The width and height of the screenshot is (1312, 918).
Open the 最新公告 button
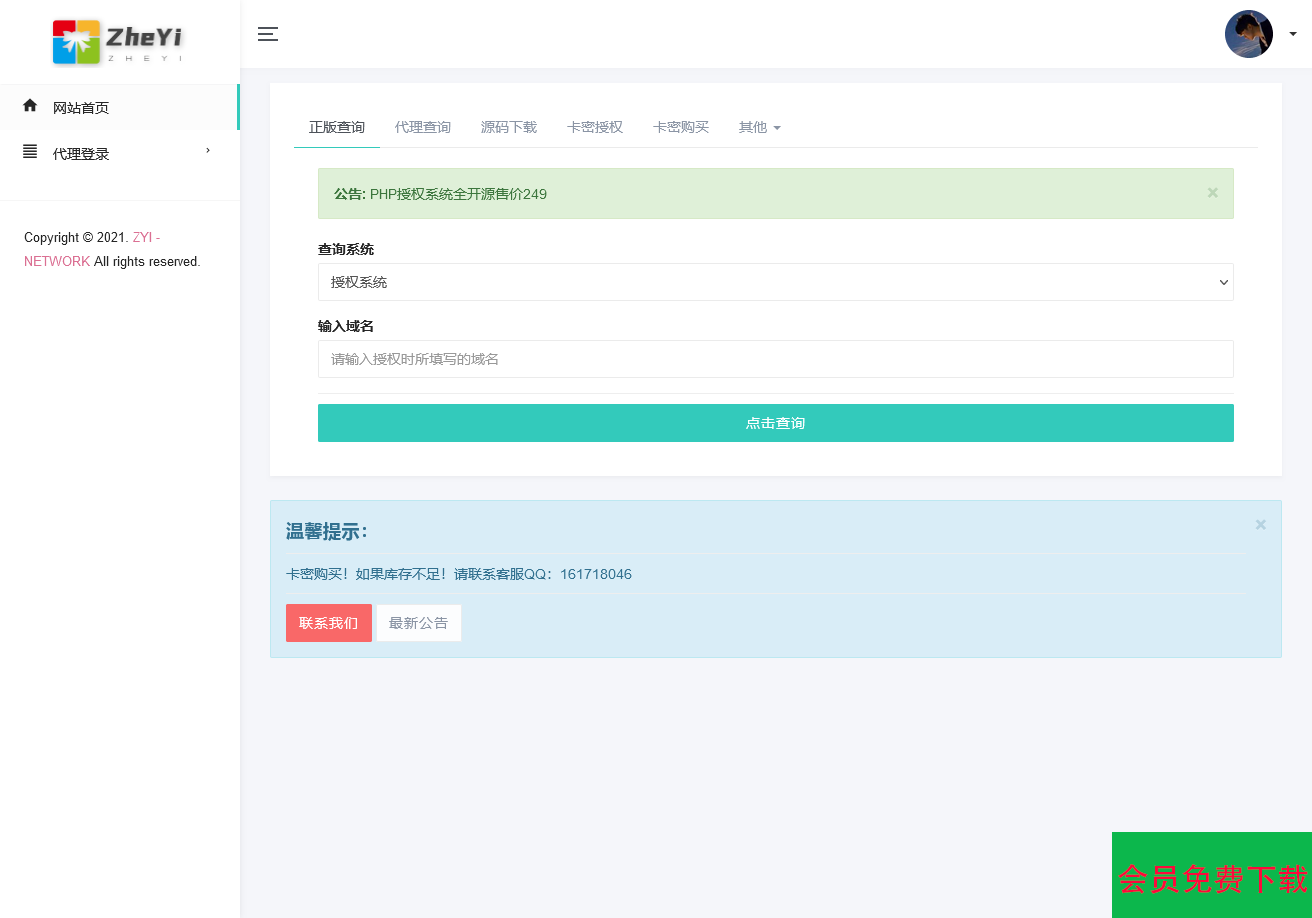418,623
